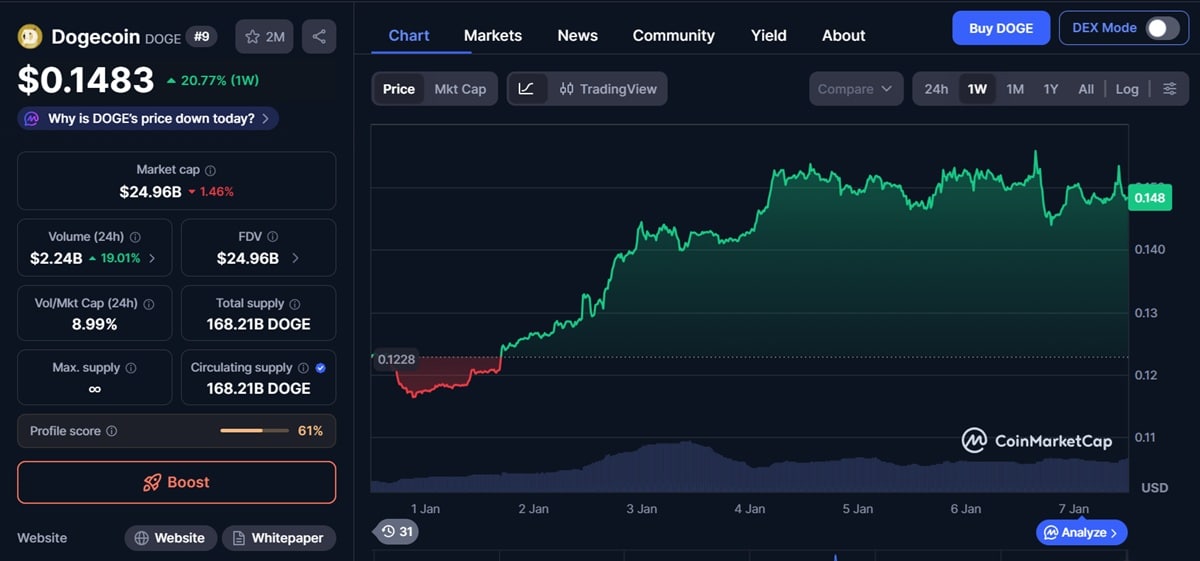The height and width of the screenshot is (561, 1200).
Task: Set chart range to 1M
Action: [x=1015, y=89]
